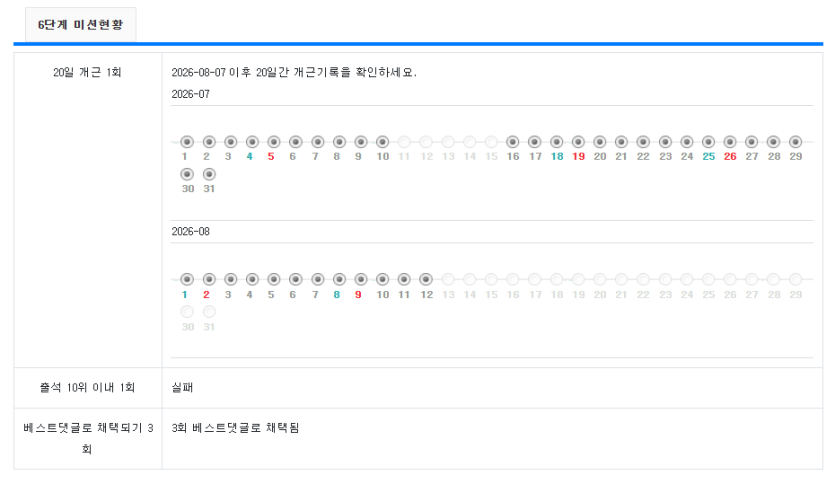835x484 pixels.
Task: Open the 6단계 미션현황 tab
Action: (x=80, y=24)
